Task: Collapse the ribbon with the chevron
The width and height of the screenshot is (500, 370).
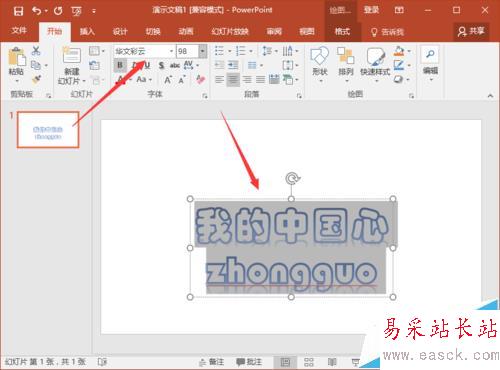Action: pyautogui.click(x=490, y=96)
